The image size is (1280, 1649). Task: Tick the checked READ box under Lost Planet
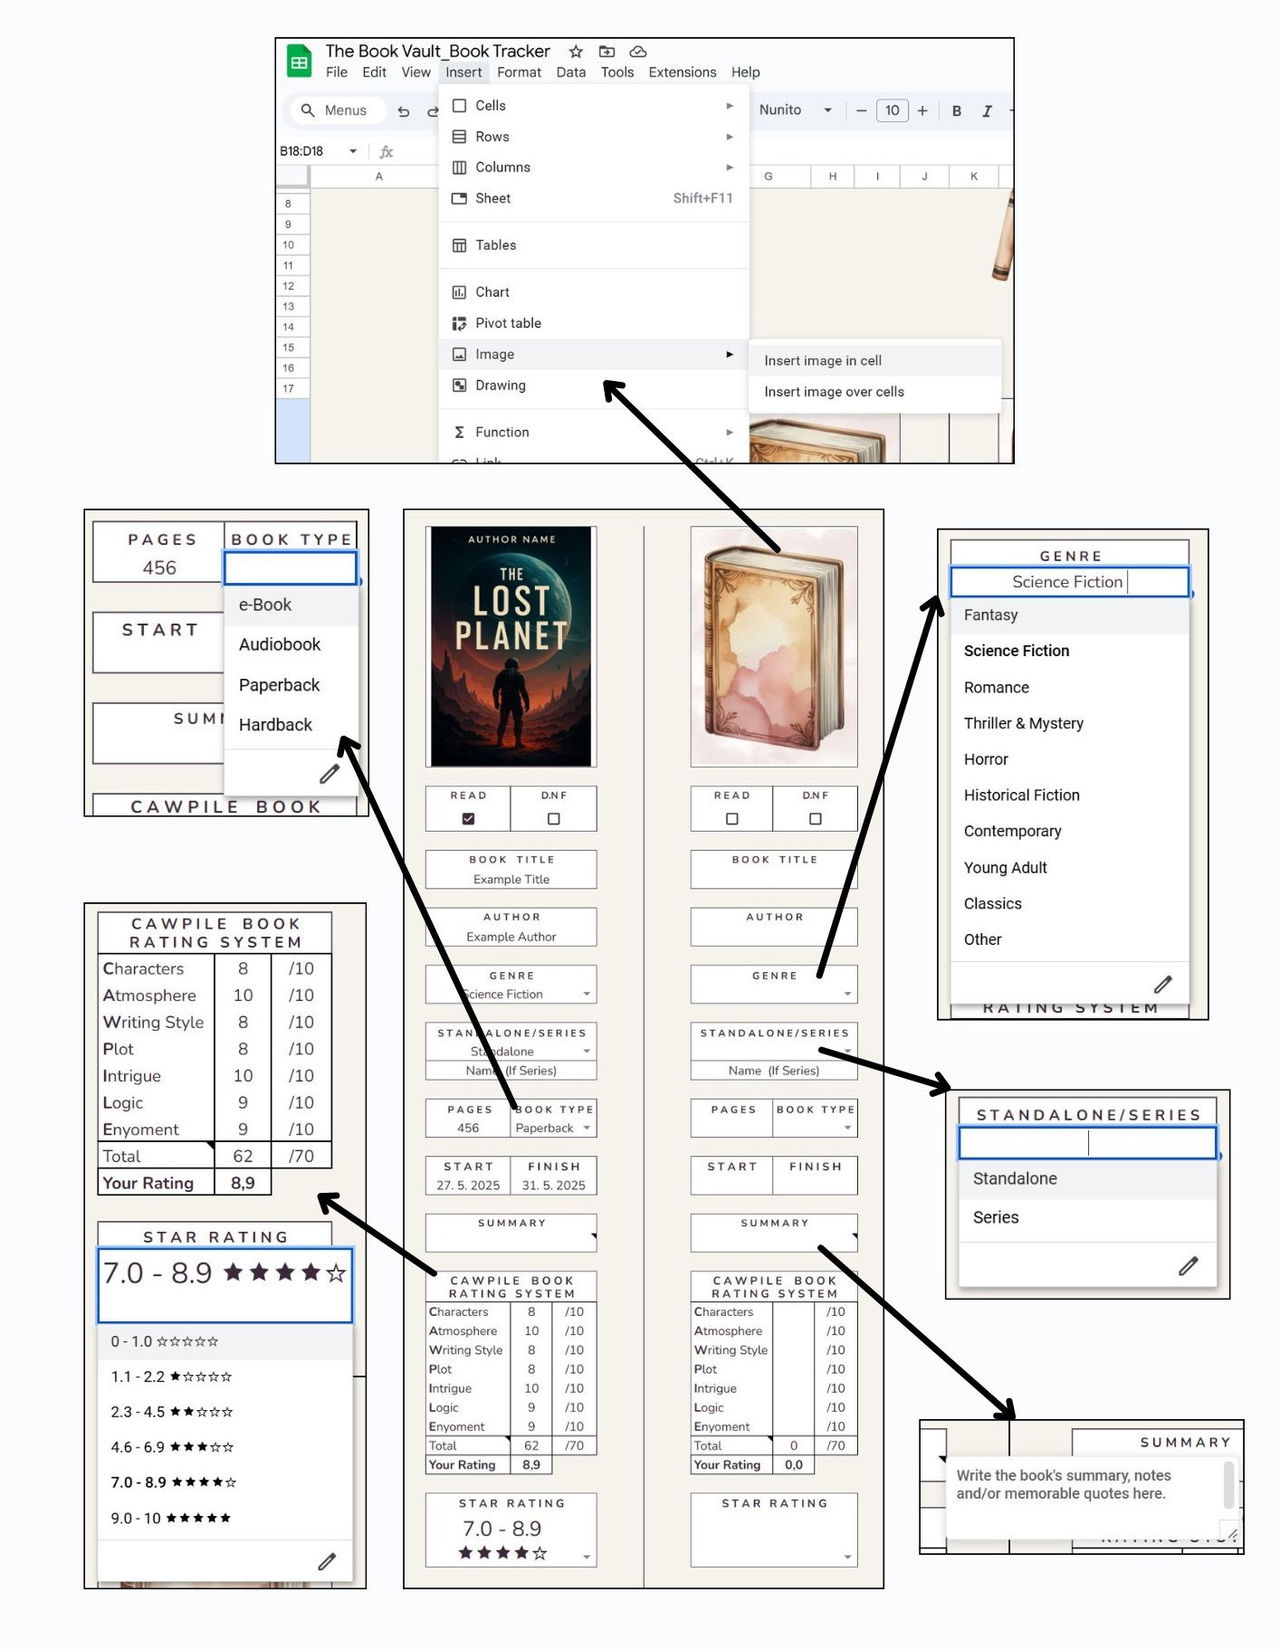(468, 819)
